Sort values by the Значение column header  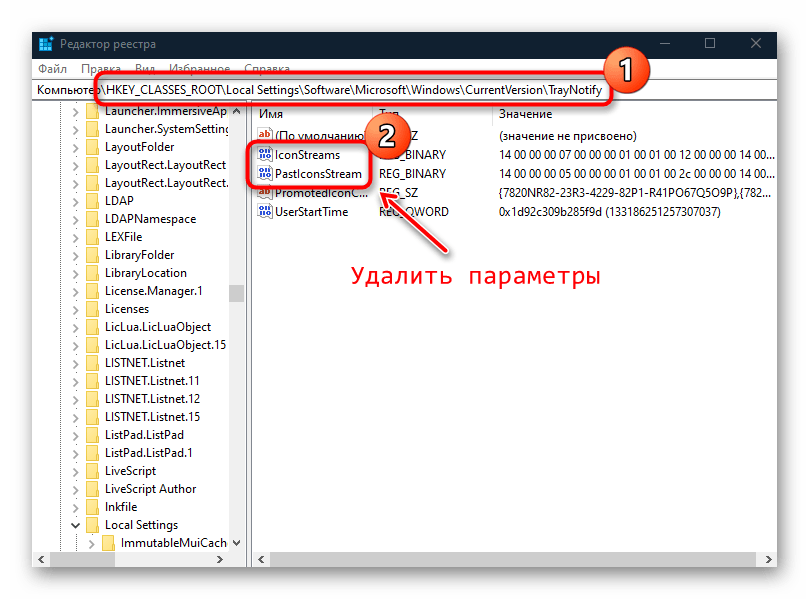525,114
